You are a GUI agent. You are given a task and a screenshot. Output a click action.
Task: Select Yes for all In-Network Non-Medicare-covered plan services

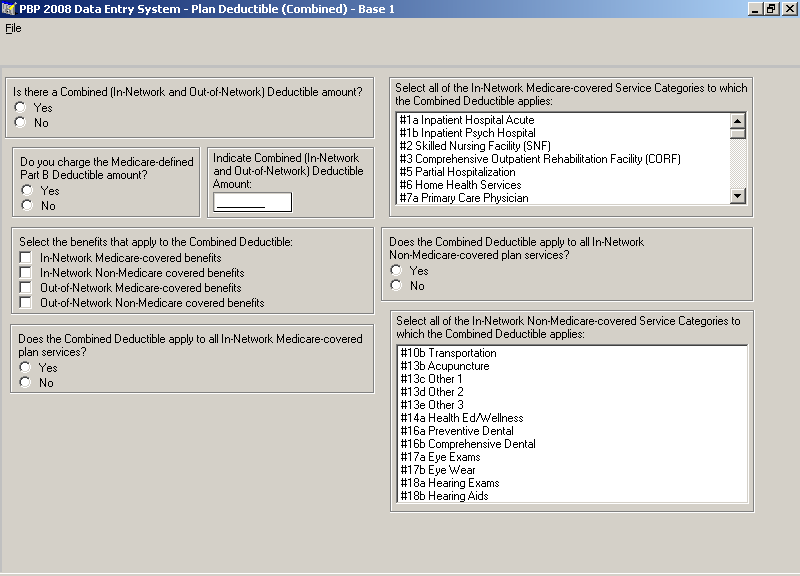tap(396, 270)
